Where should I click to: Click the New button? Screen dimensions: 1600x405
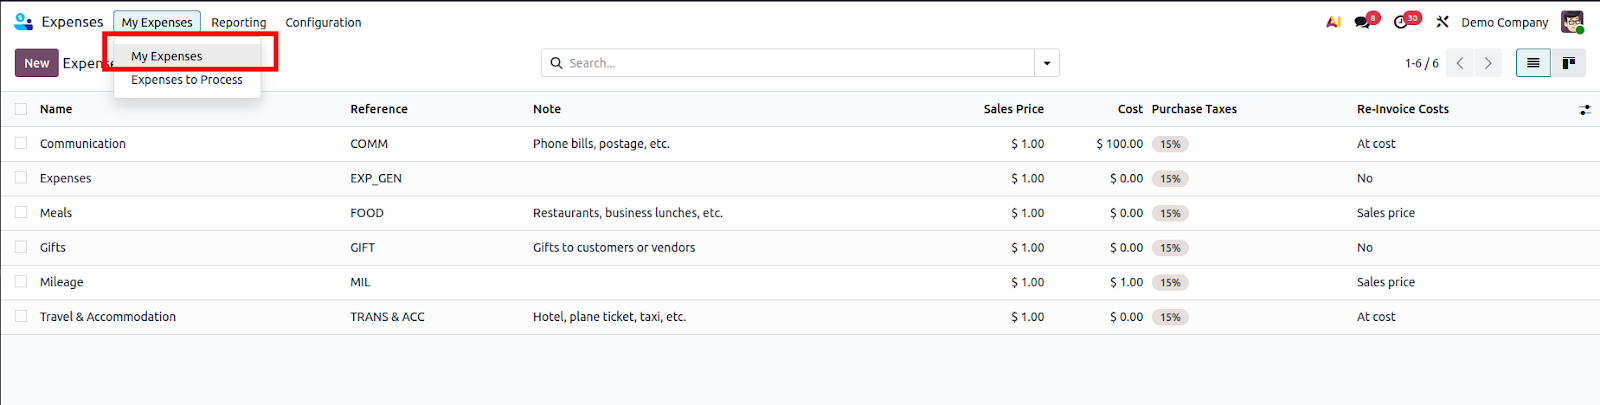(x=36, y=63)
